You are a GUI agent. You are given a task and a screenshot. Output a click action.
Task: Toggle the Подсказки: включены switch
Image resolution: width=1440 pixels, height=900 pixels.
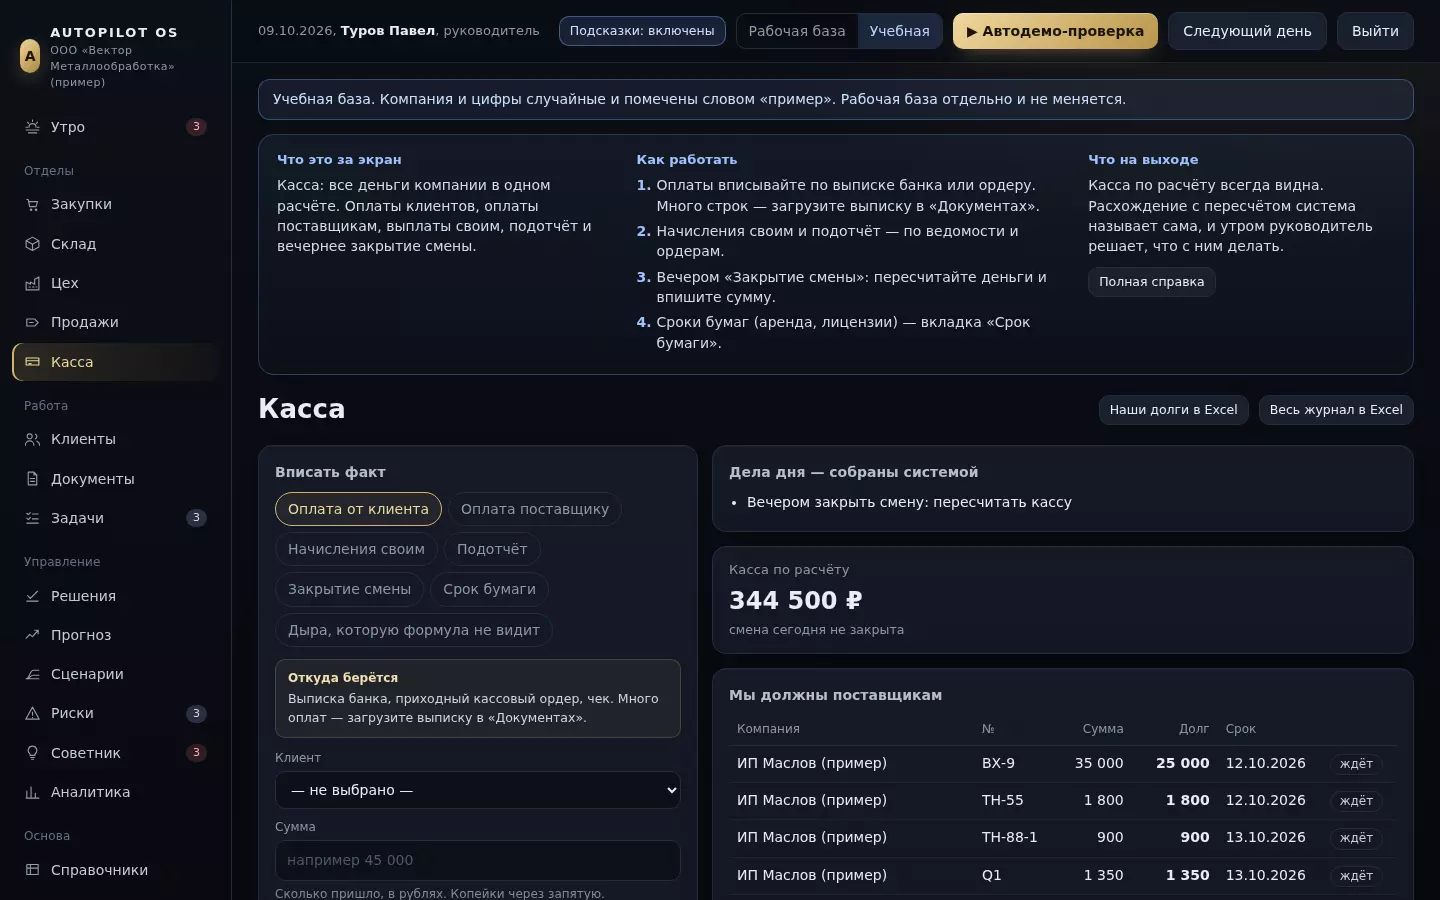point(642,31)
